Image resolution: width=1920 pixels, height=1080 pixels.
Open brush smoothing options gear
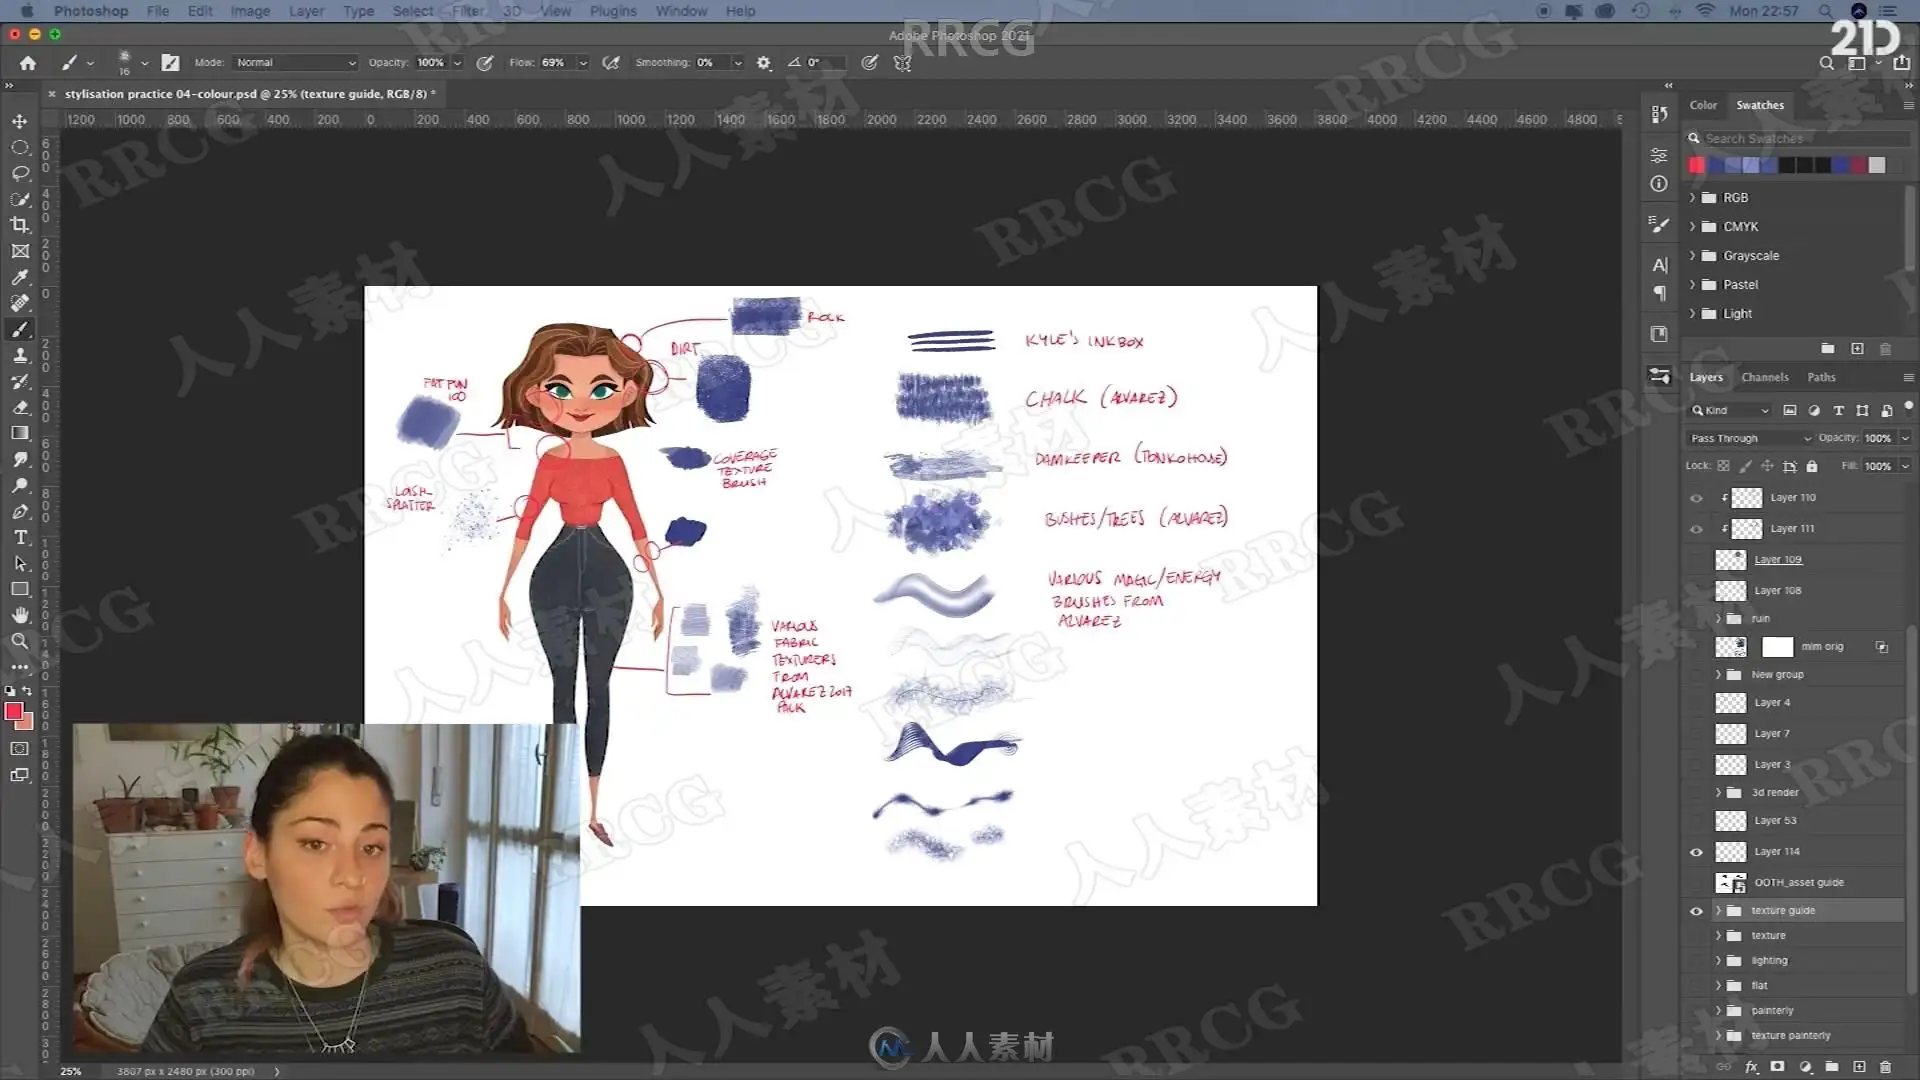pos(764,62)
